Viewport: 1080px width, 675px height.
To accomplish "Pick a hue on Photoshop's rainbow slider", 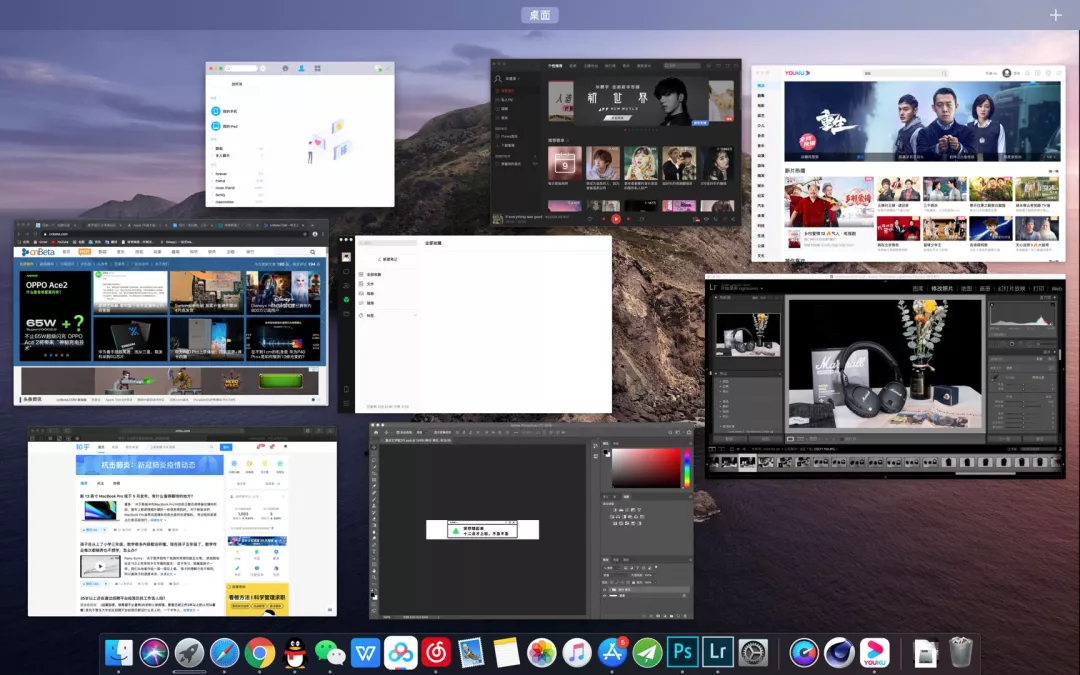I will point(686,468).
